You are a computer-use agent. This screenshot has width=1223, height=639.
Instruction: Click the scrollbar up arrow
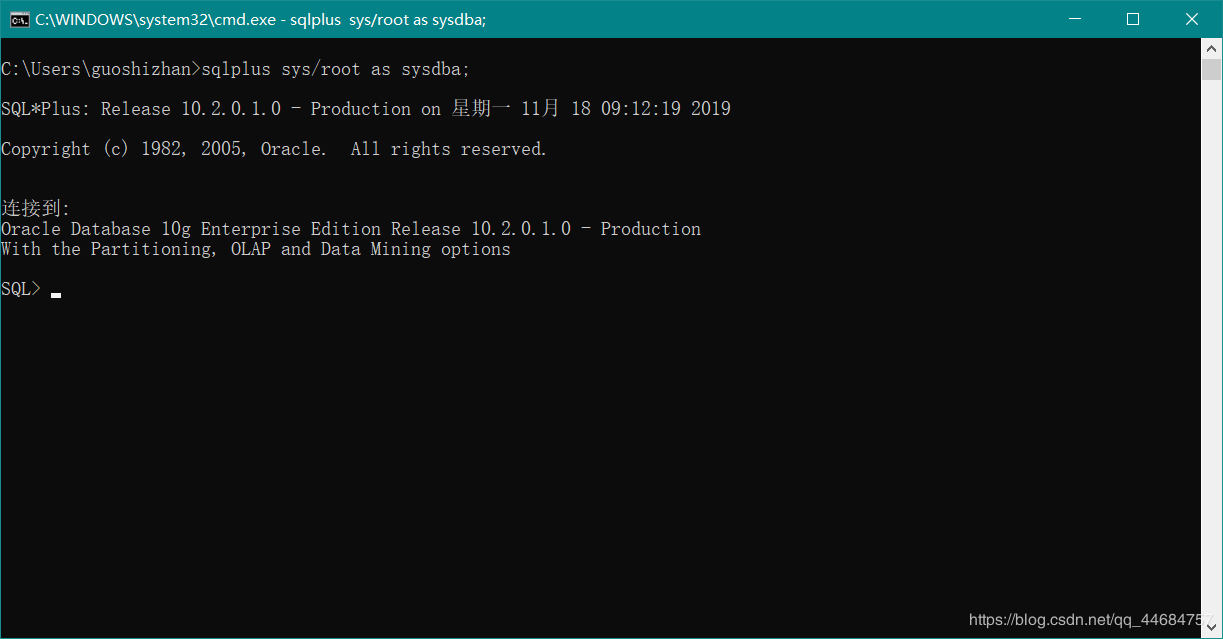1211,48
